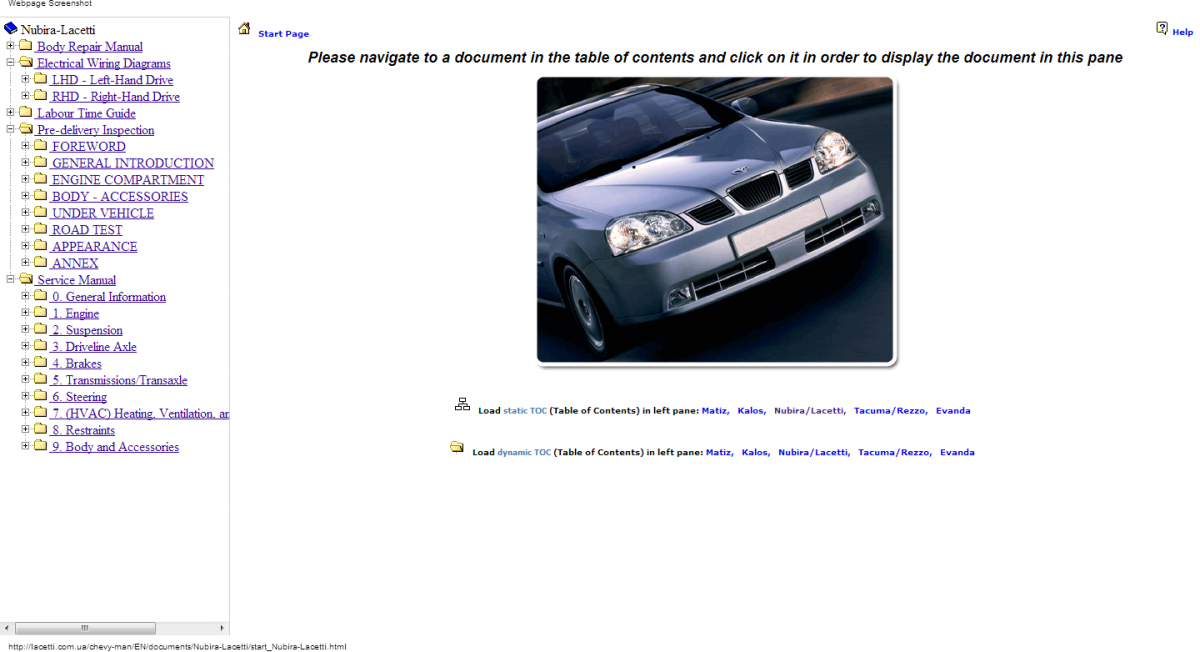Screen dimensions: 1200x652
Task: Click the dynamic TOC folder icon
Action: (x=457, y=447)
